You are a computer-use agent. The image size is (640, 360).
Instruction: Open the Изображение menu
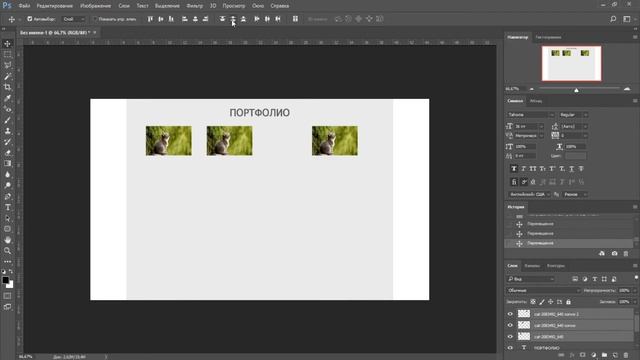coord(95,6)
